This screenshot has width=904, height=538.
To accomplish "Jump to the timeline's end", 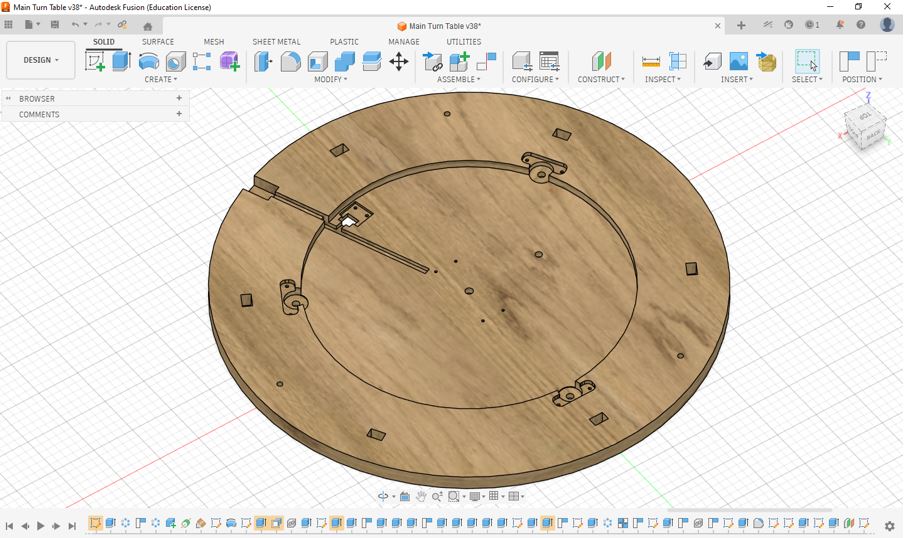I will pyautogui.click(x=72, y=526).
